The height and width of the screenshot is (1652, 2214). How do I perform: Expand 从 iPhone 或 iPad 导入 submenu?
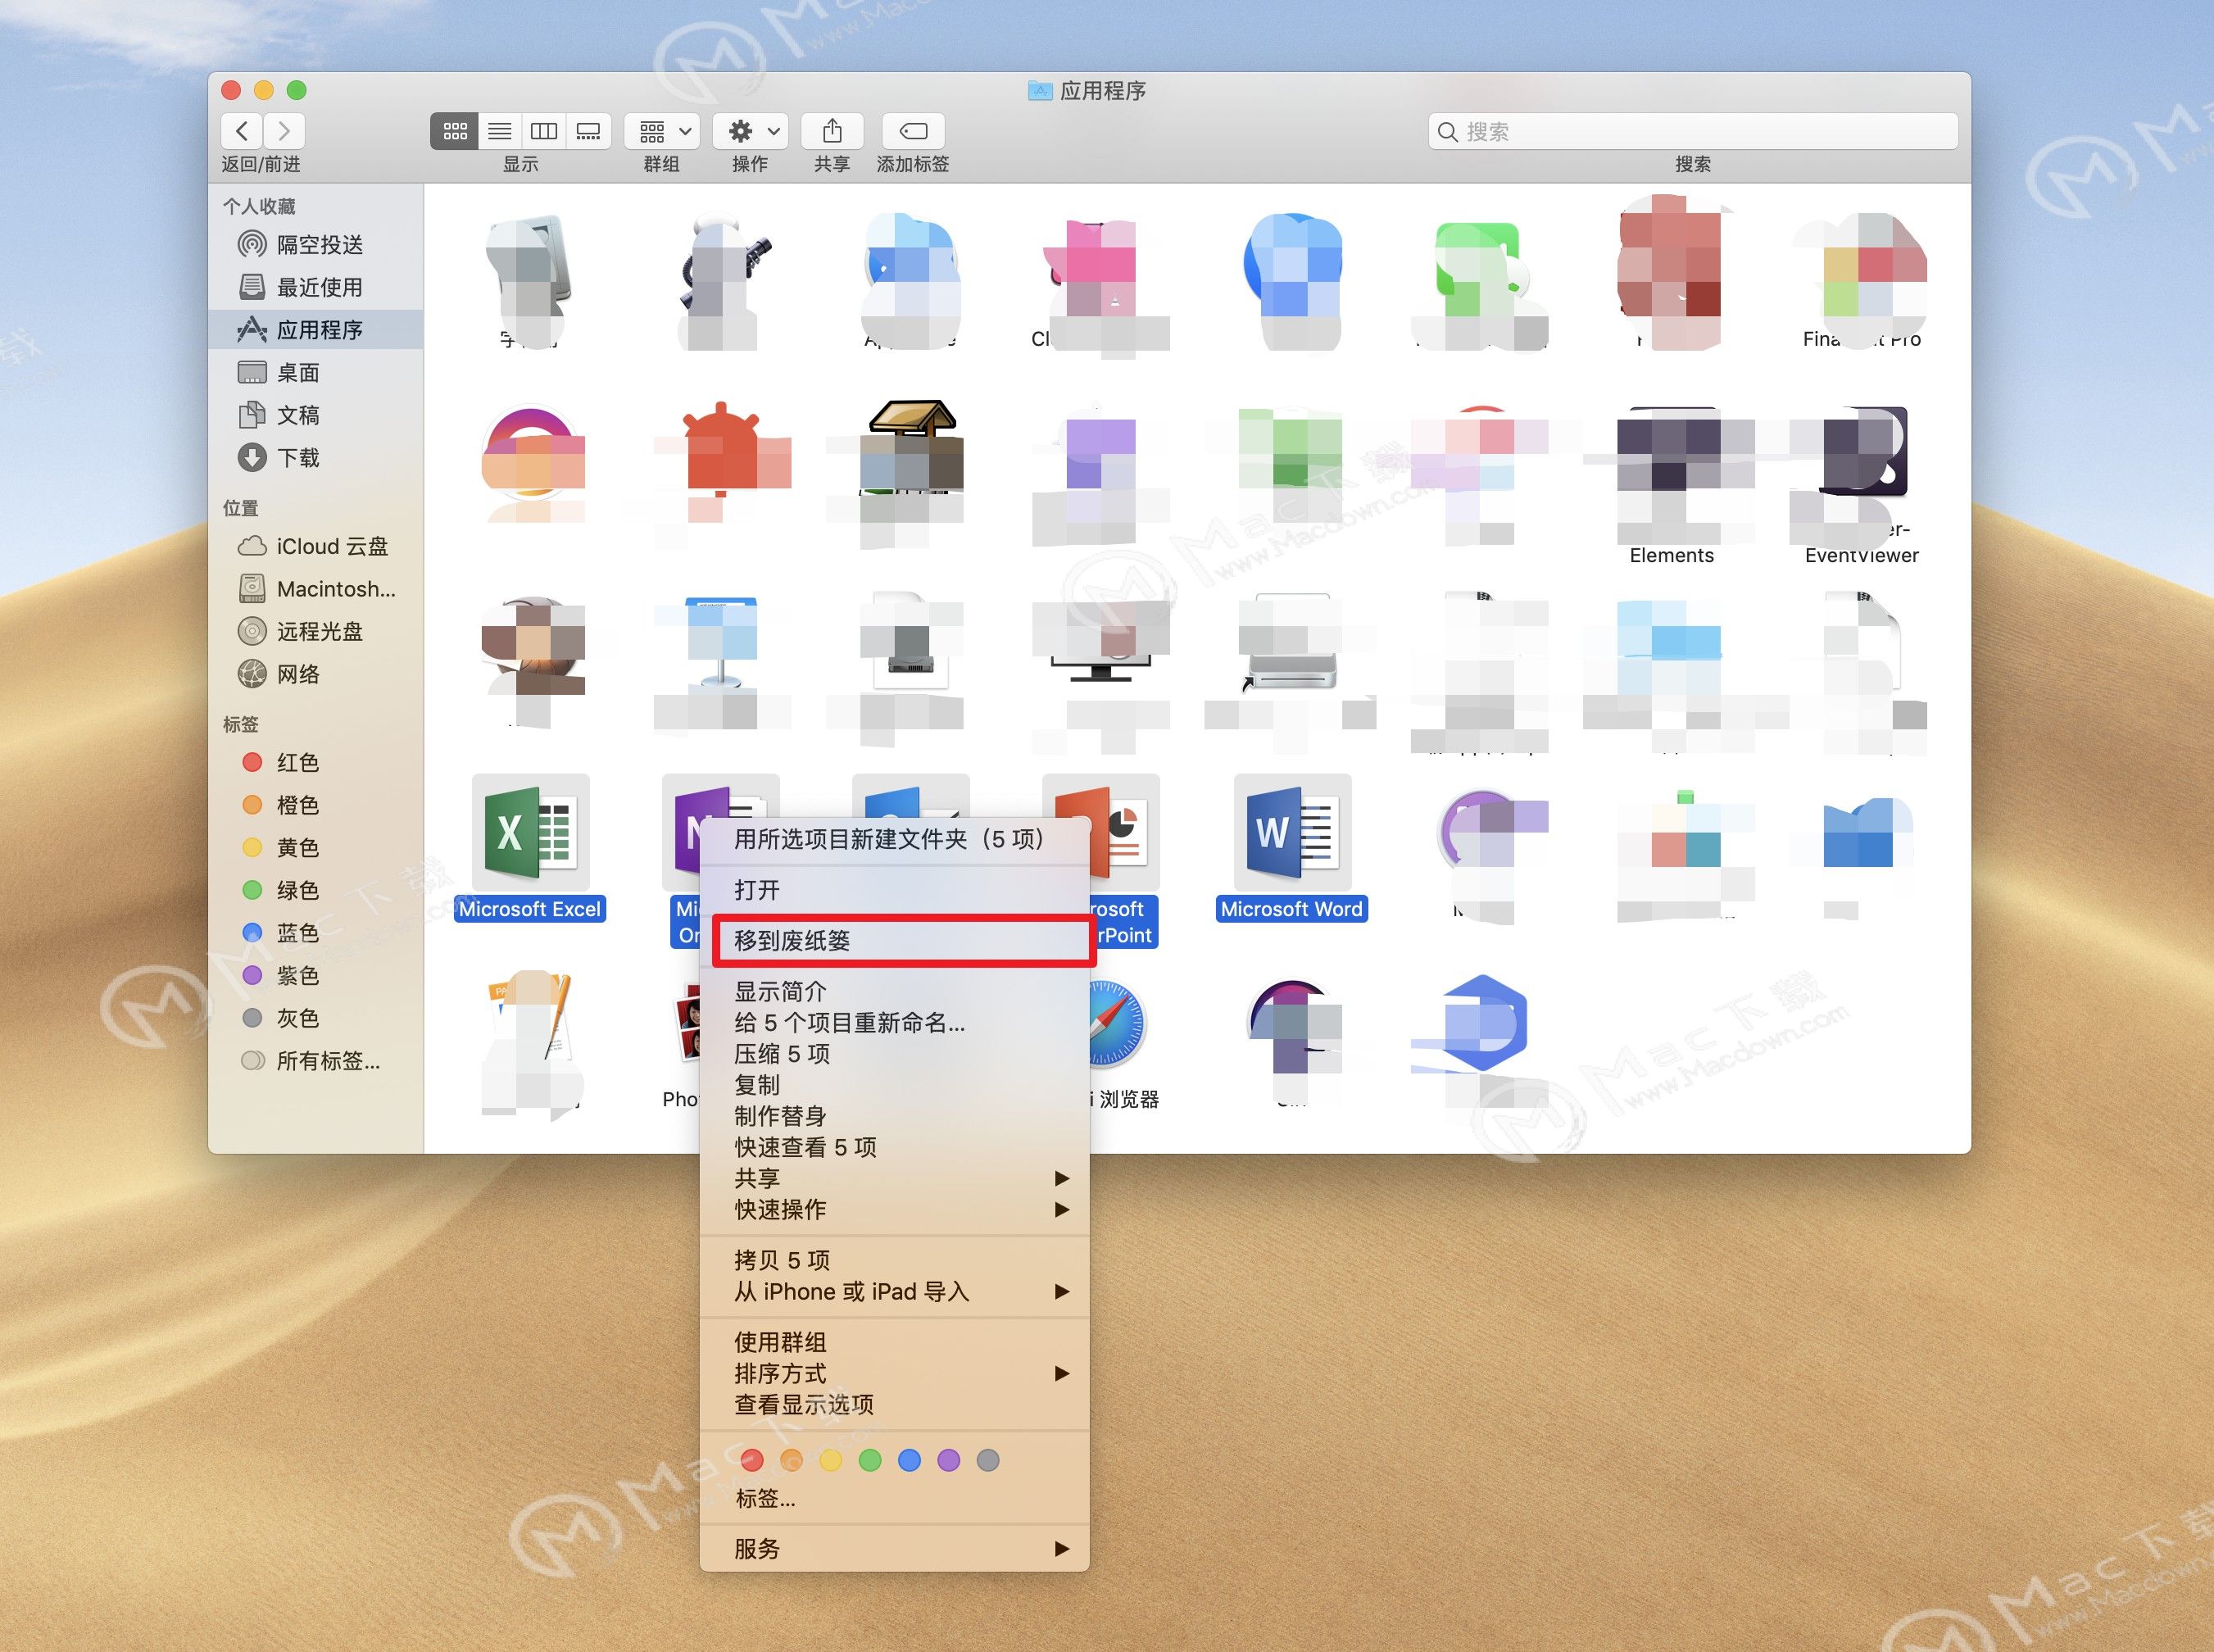[x=894, y=1291]
